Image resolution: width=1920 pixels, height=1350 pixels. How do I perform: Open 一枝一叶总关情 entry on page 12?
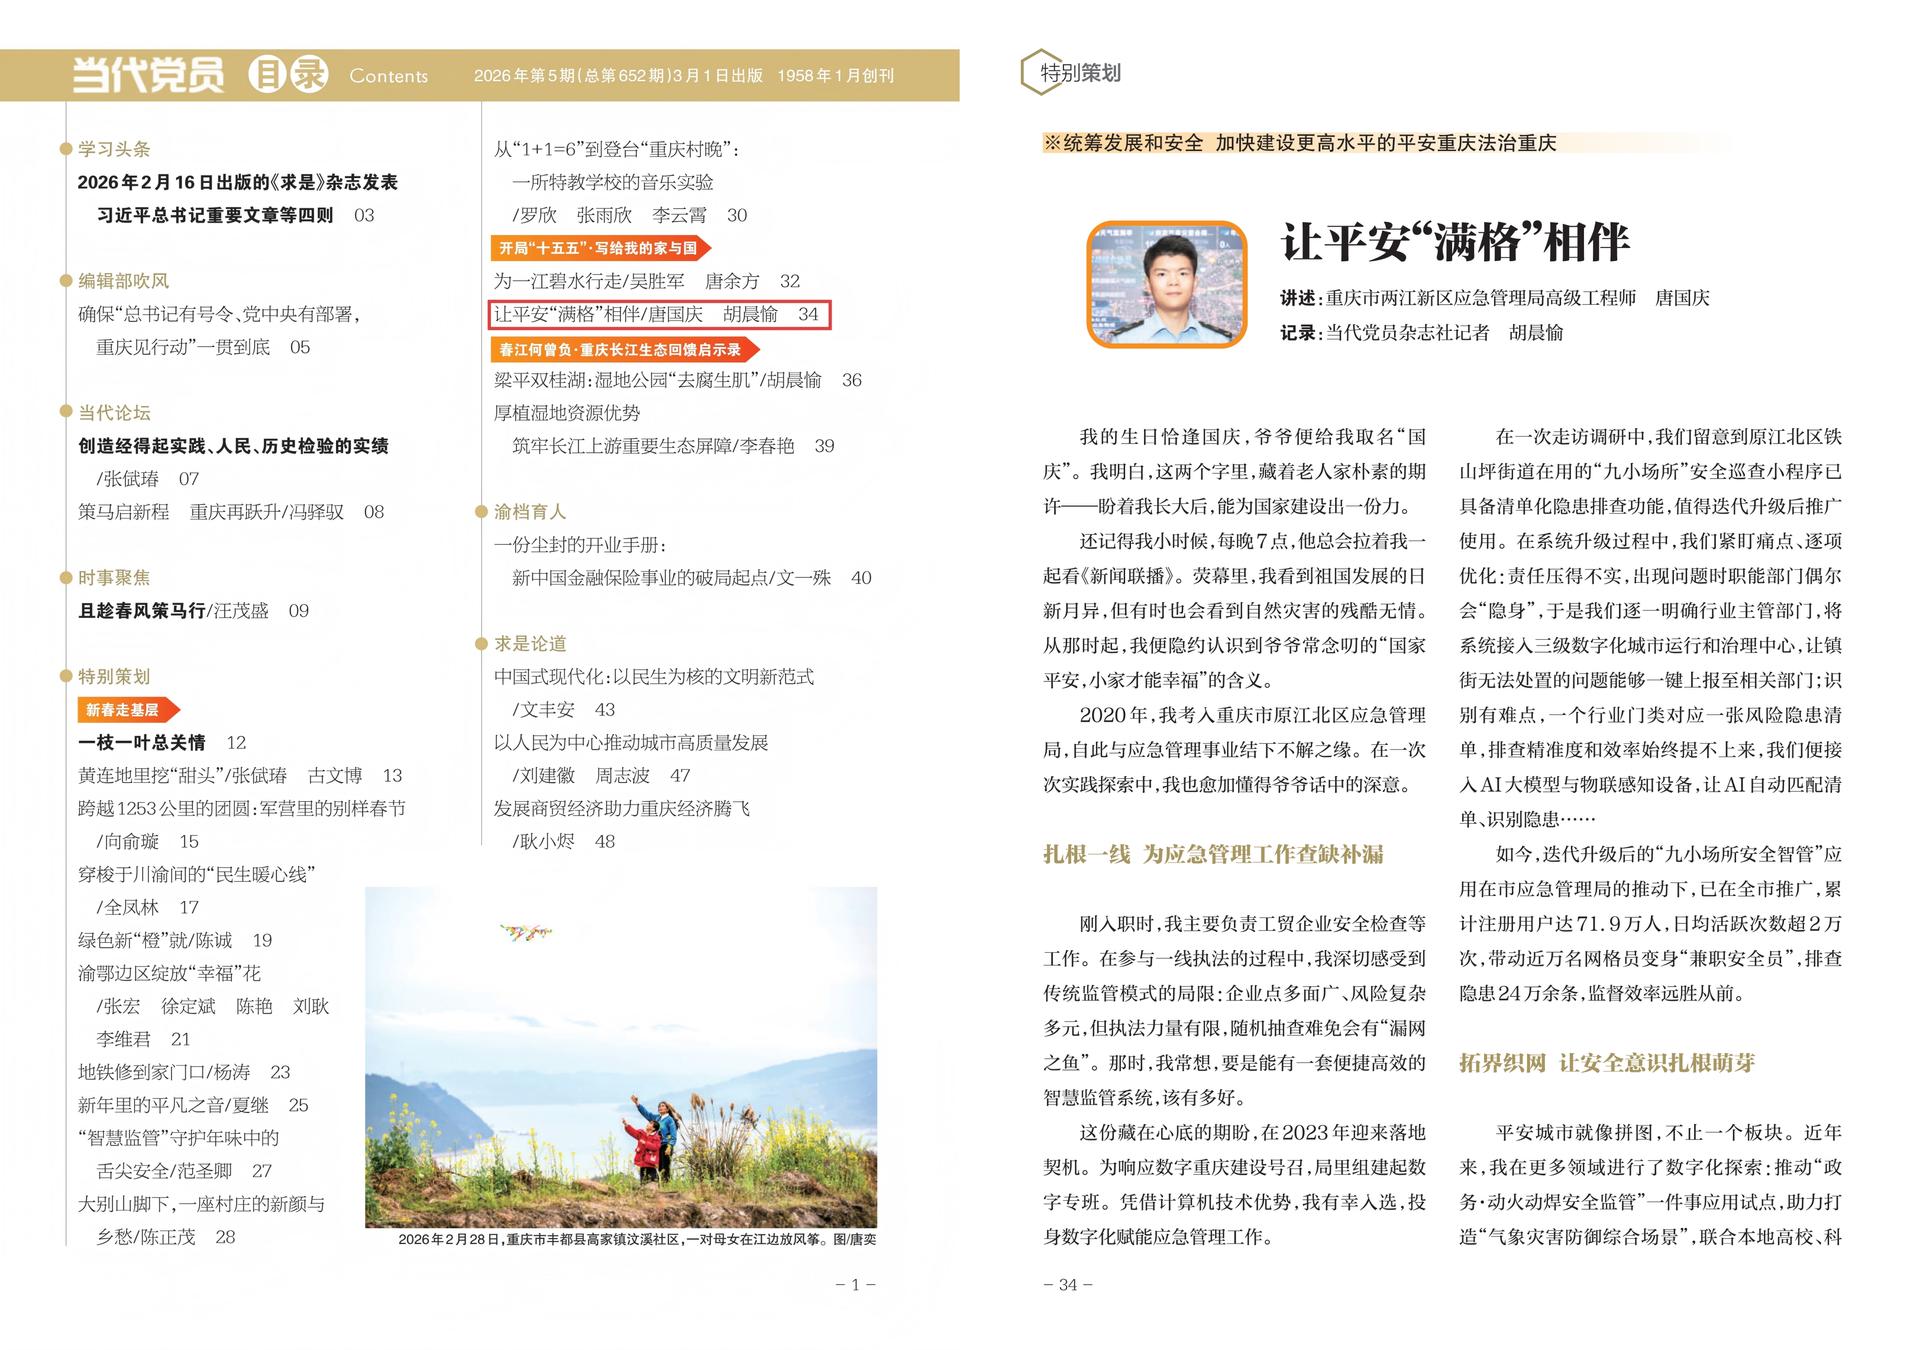click(x=142, y=743)
